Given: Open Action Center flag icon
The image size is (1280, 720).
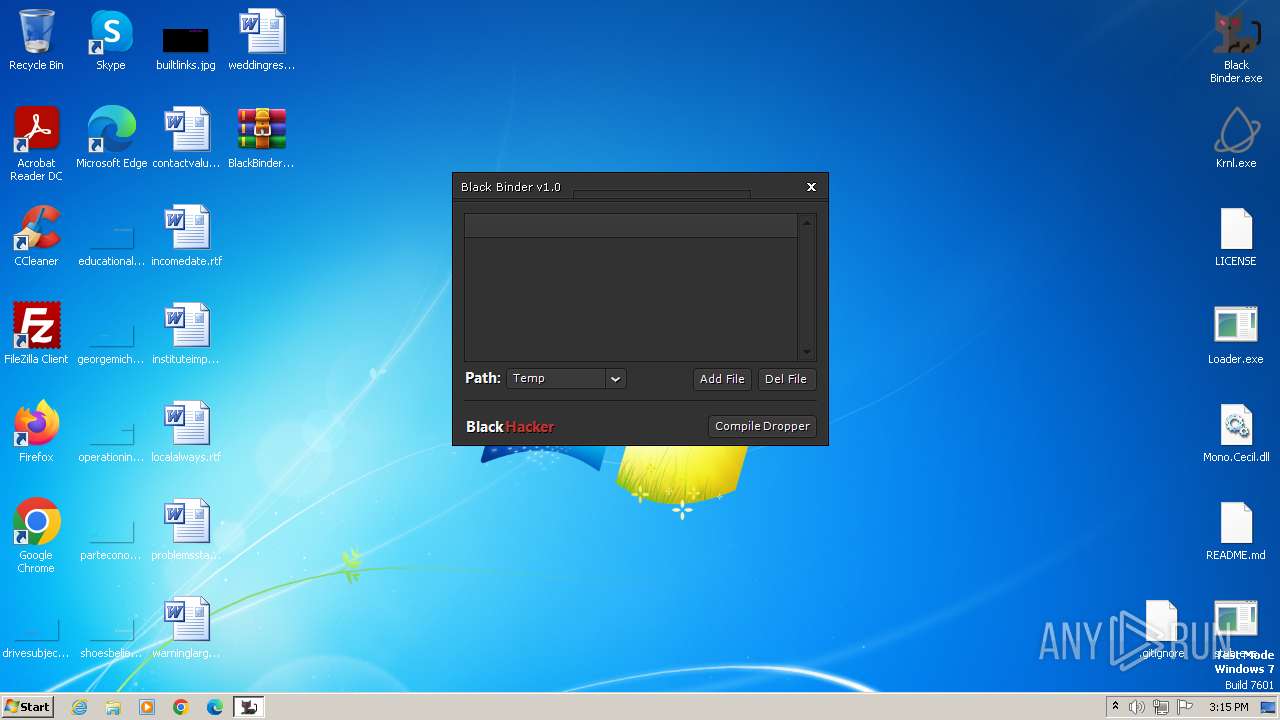Looking at the screenshot, I should (x=1185, y=707).
